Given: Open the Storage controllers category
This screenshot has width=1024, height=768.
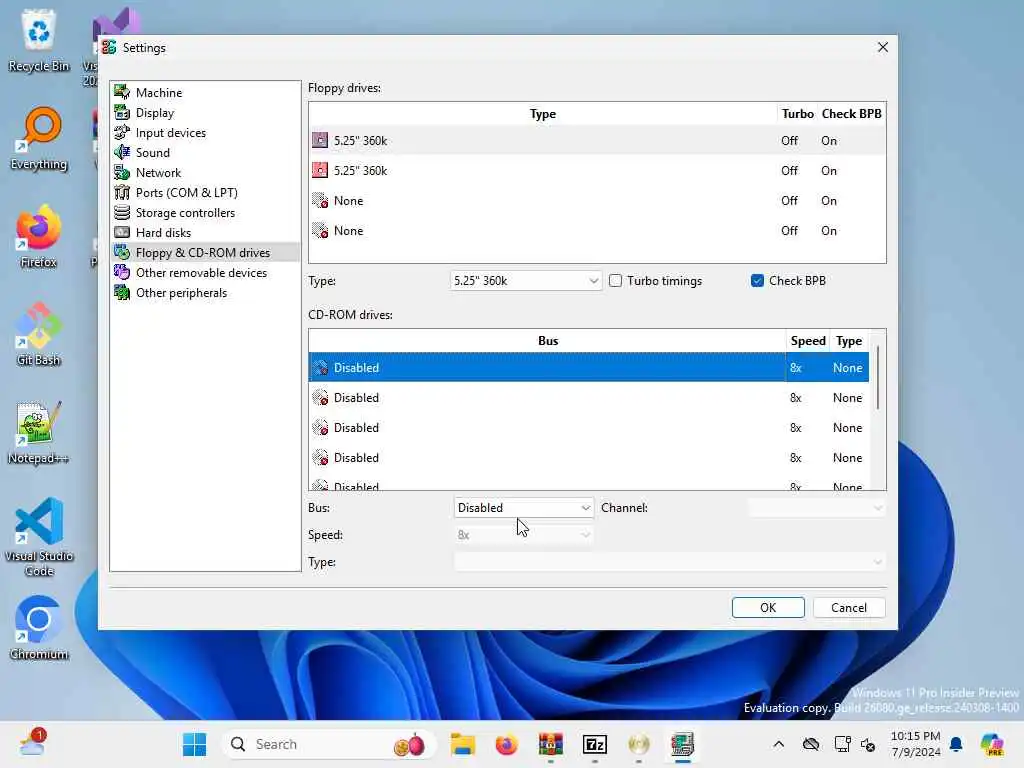Looking at the screenshot, I should pyautogui.click(x=185, y=213).
